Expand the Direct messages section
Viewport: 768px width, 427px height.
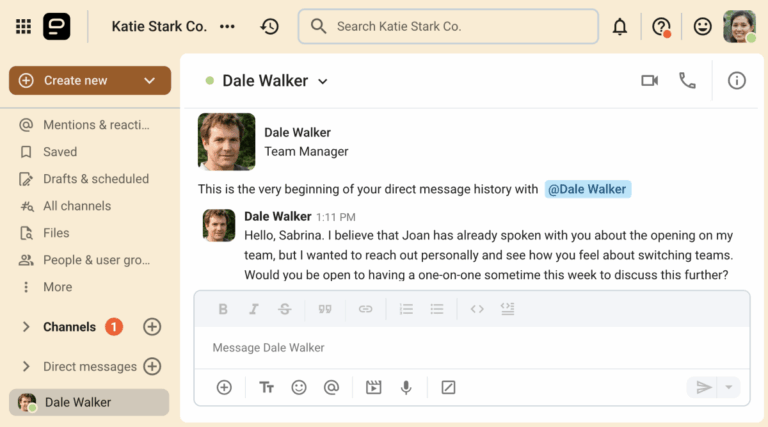coord(26,367)
